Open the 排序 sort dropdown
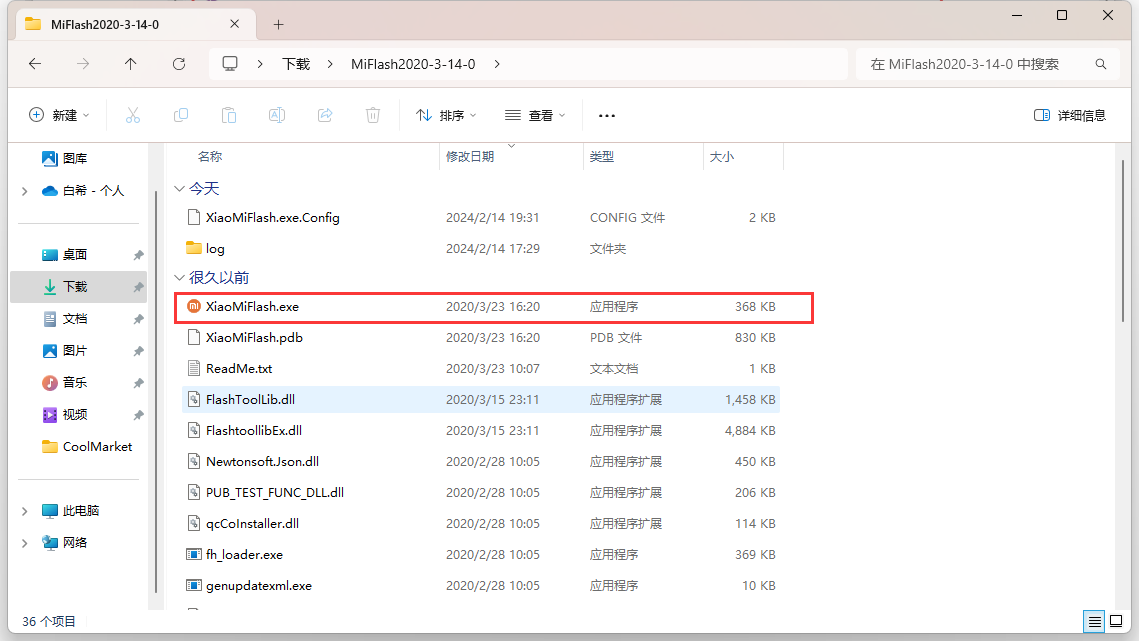Image resolution: width=1139 pixels, height=641 pixels. [x=446, y=115]
